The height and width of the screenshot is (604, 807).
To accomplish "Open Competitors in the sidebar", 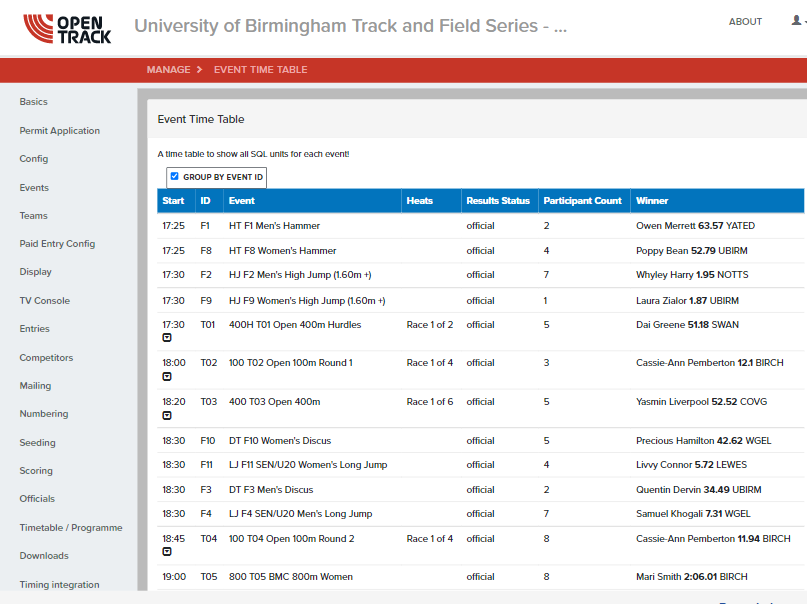I will click(46, 358).
